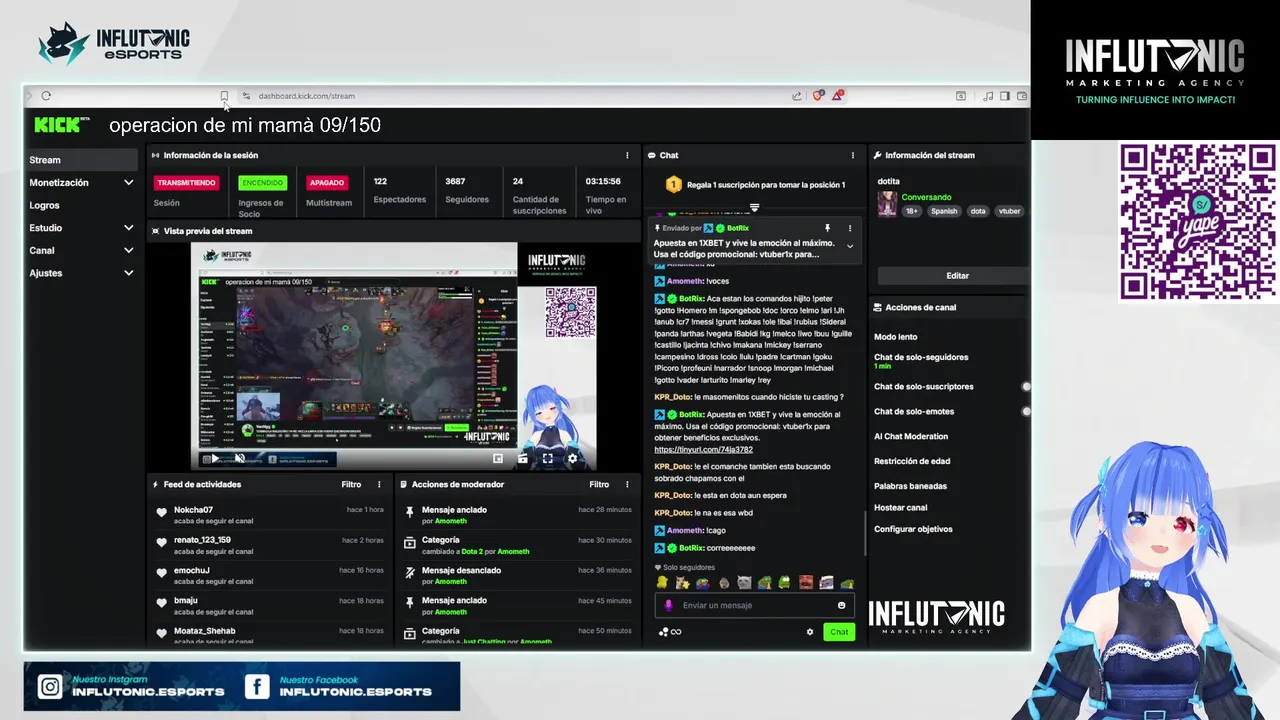1280x720 pixels.
Task: Open the Brave Rewards triangle icon
Action: click(838, 96)
